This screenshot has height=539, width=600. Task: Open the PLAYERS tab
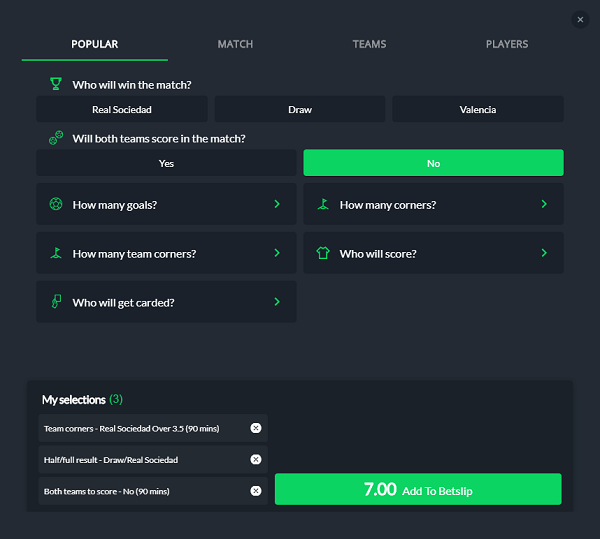tap(507, 44)
